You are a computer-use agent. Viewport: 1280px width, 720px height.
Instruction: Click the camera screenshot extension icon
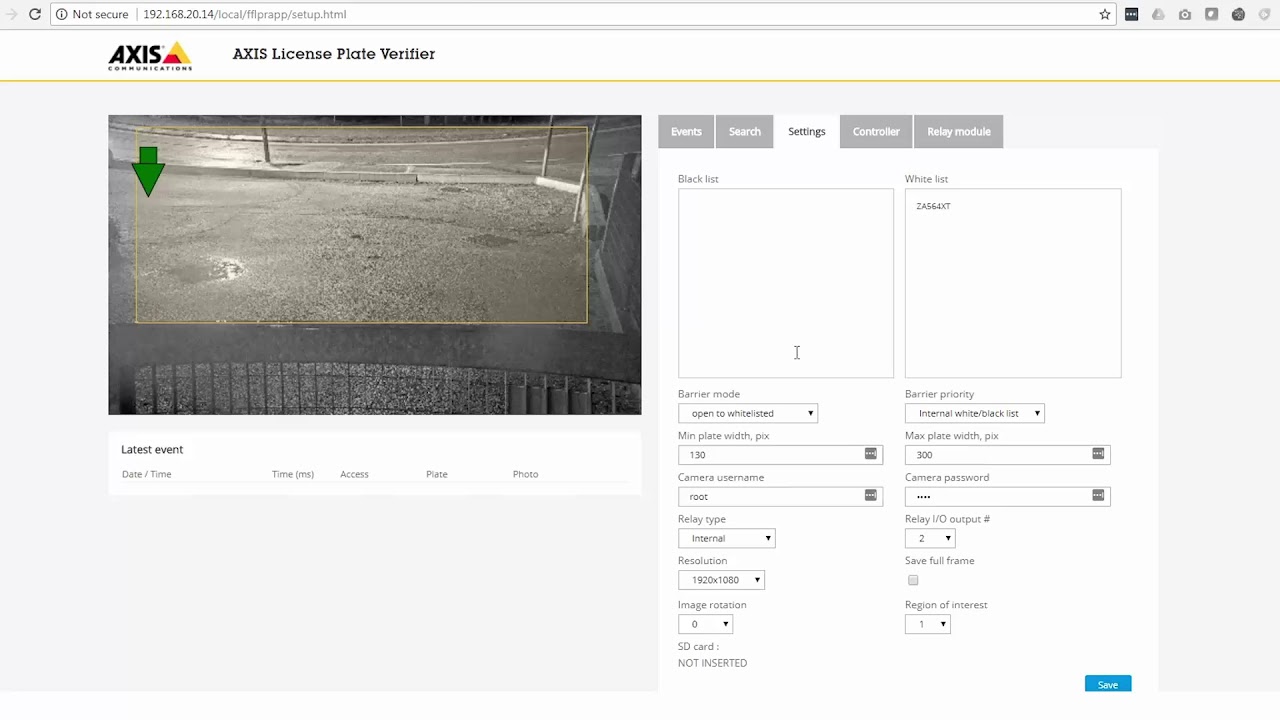click(1185, 14)
